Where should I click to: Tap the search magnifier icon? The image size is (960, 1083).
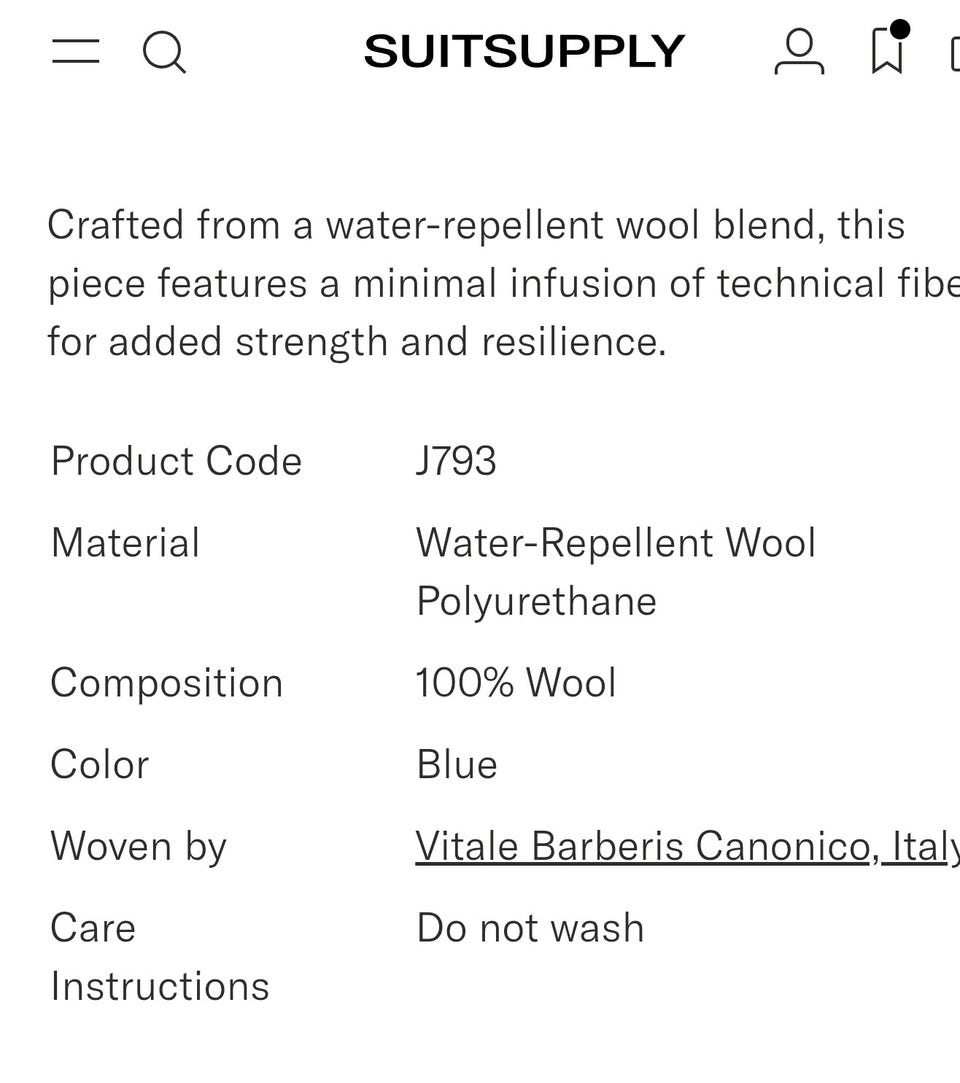coord(164,51)
